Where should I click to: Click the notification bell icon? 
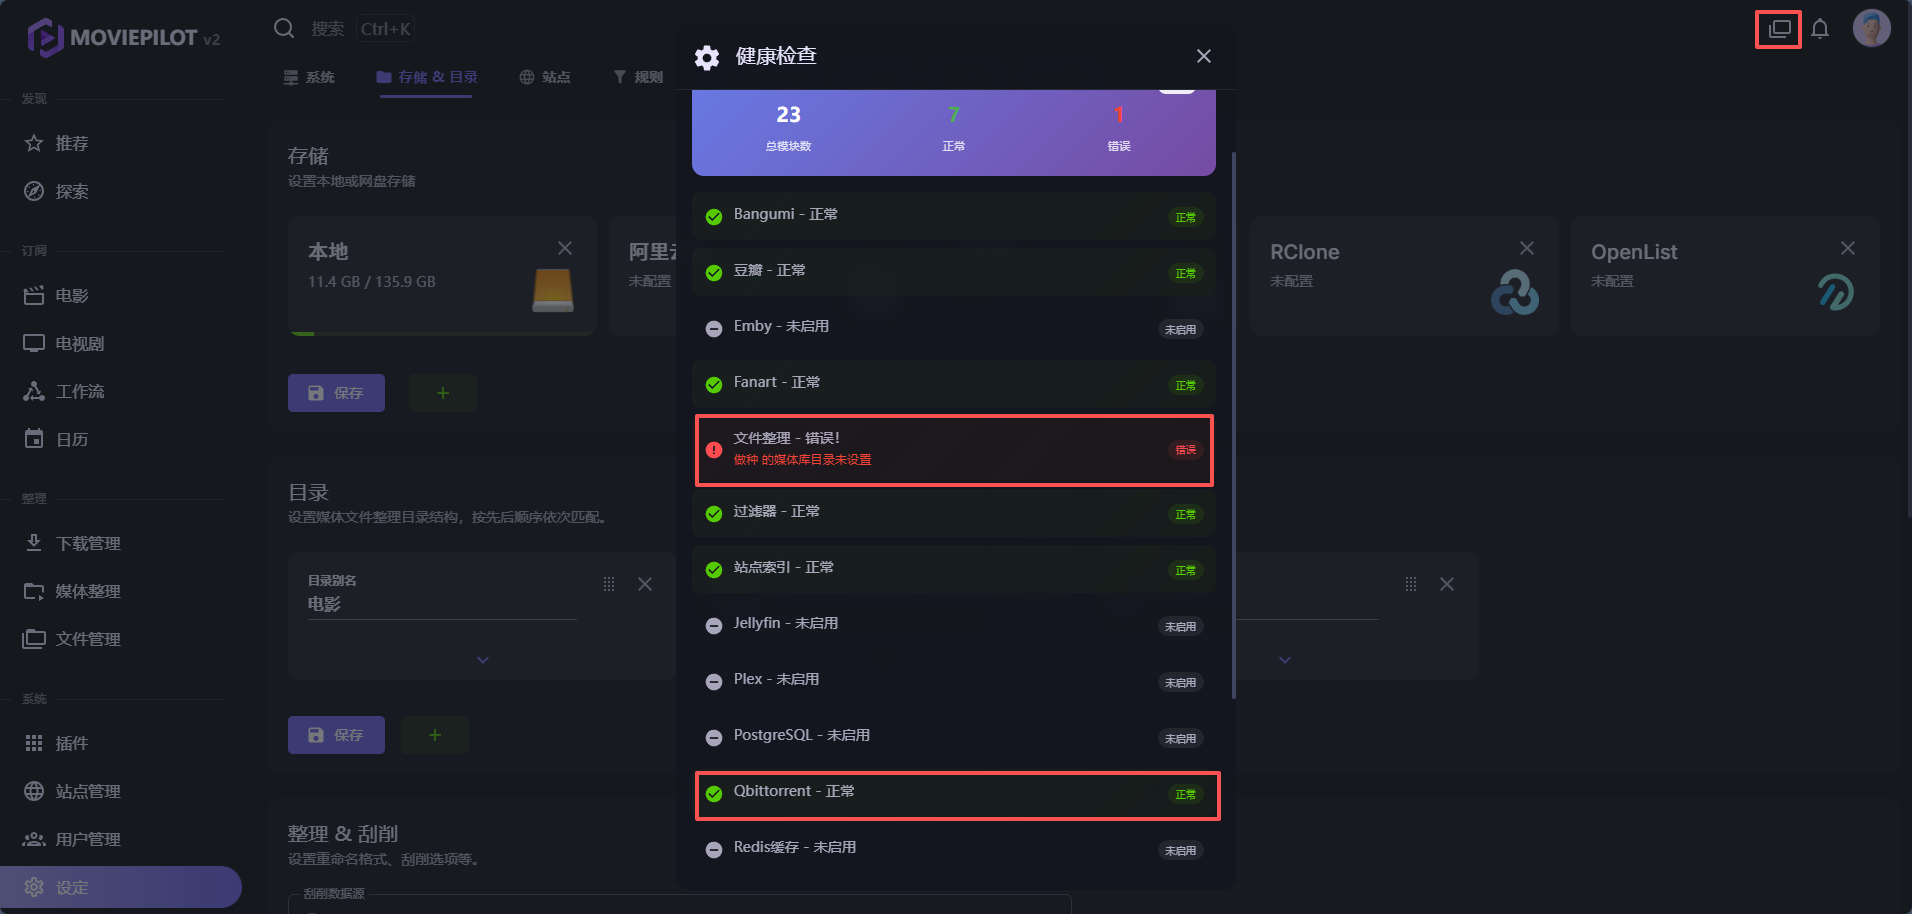coord(1820,29)
